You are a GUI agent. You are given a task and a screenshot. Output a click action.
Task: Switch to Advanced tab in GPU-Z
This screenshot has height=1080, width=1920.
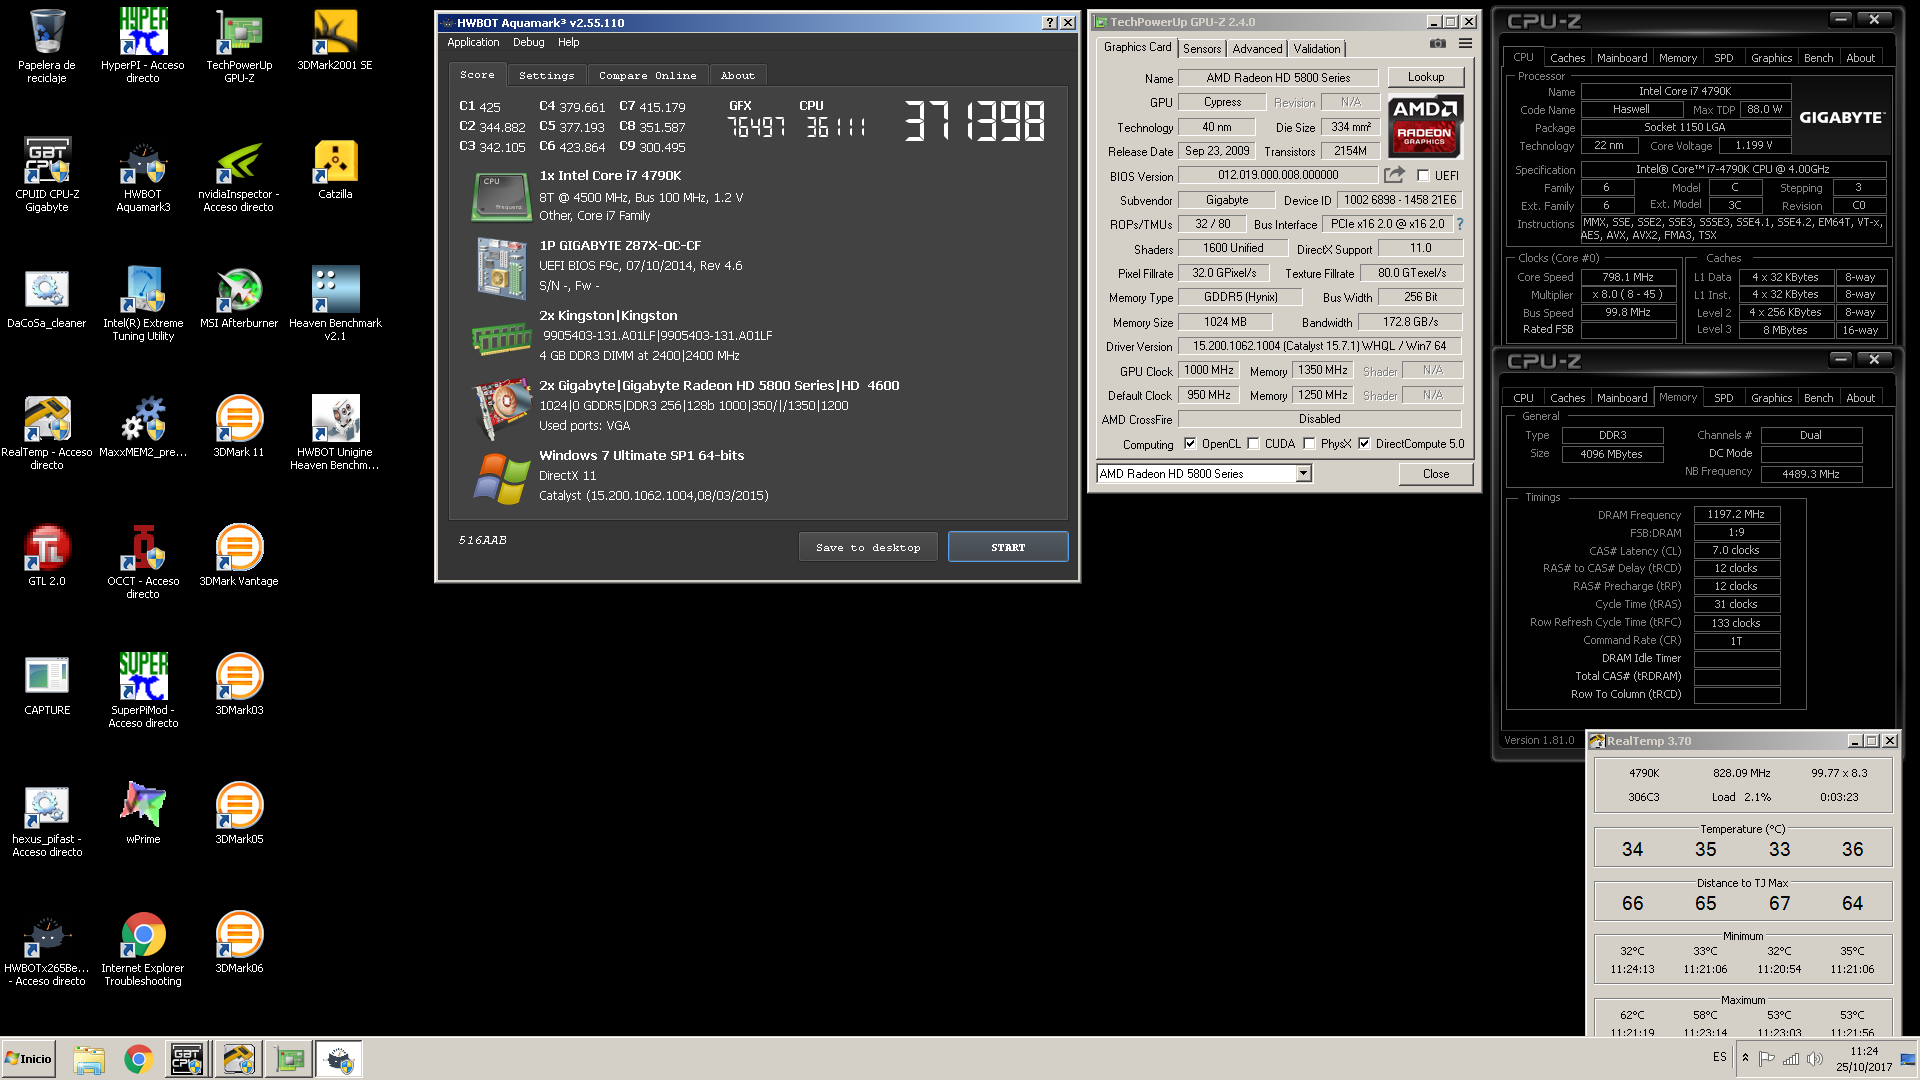tap(1257, 48)
